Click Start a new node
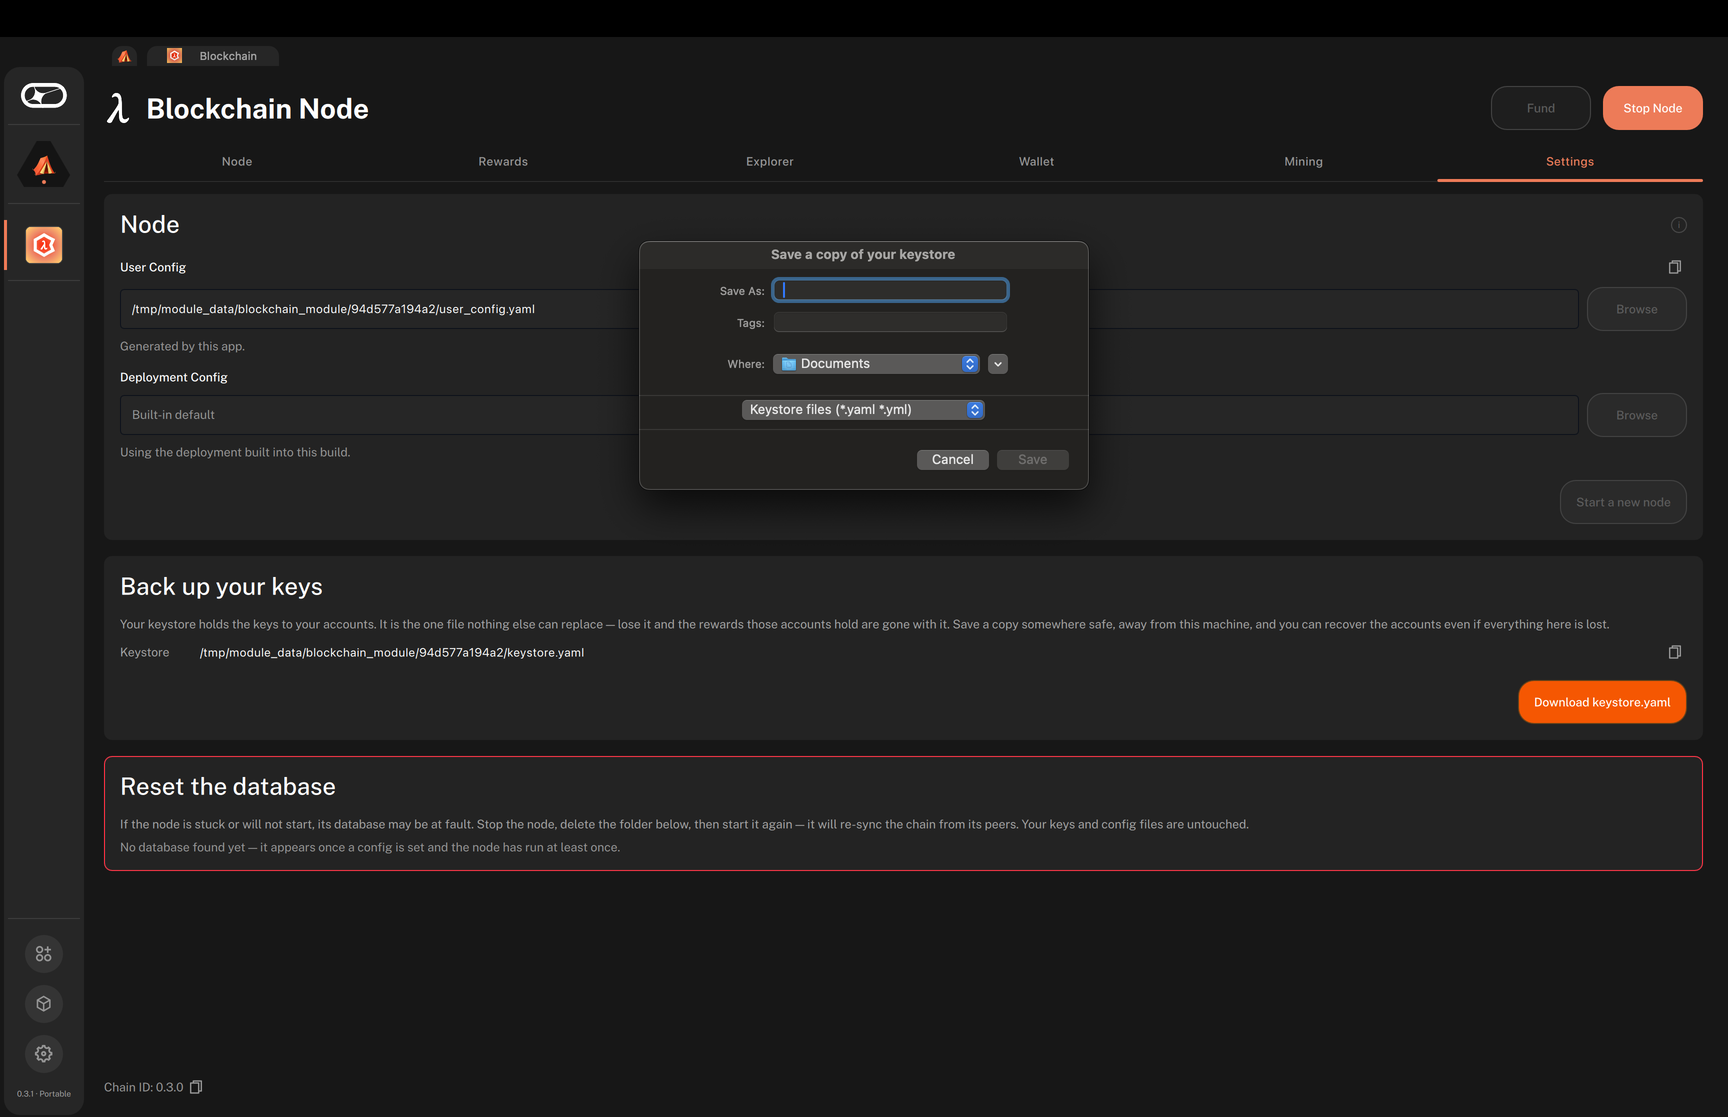Screen dimensions: 1728x1117 [x=1623, y=502]
